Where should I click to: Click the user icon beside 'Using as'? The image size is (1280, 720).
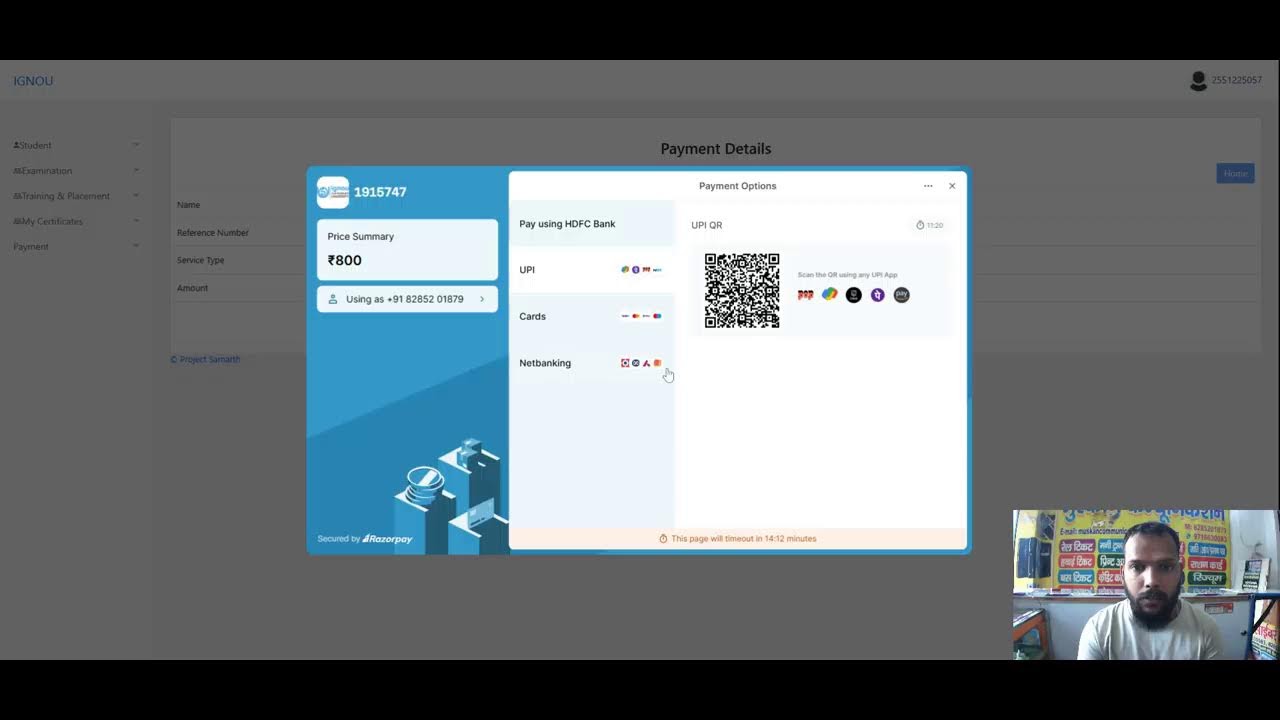coord(333,299)
